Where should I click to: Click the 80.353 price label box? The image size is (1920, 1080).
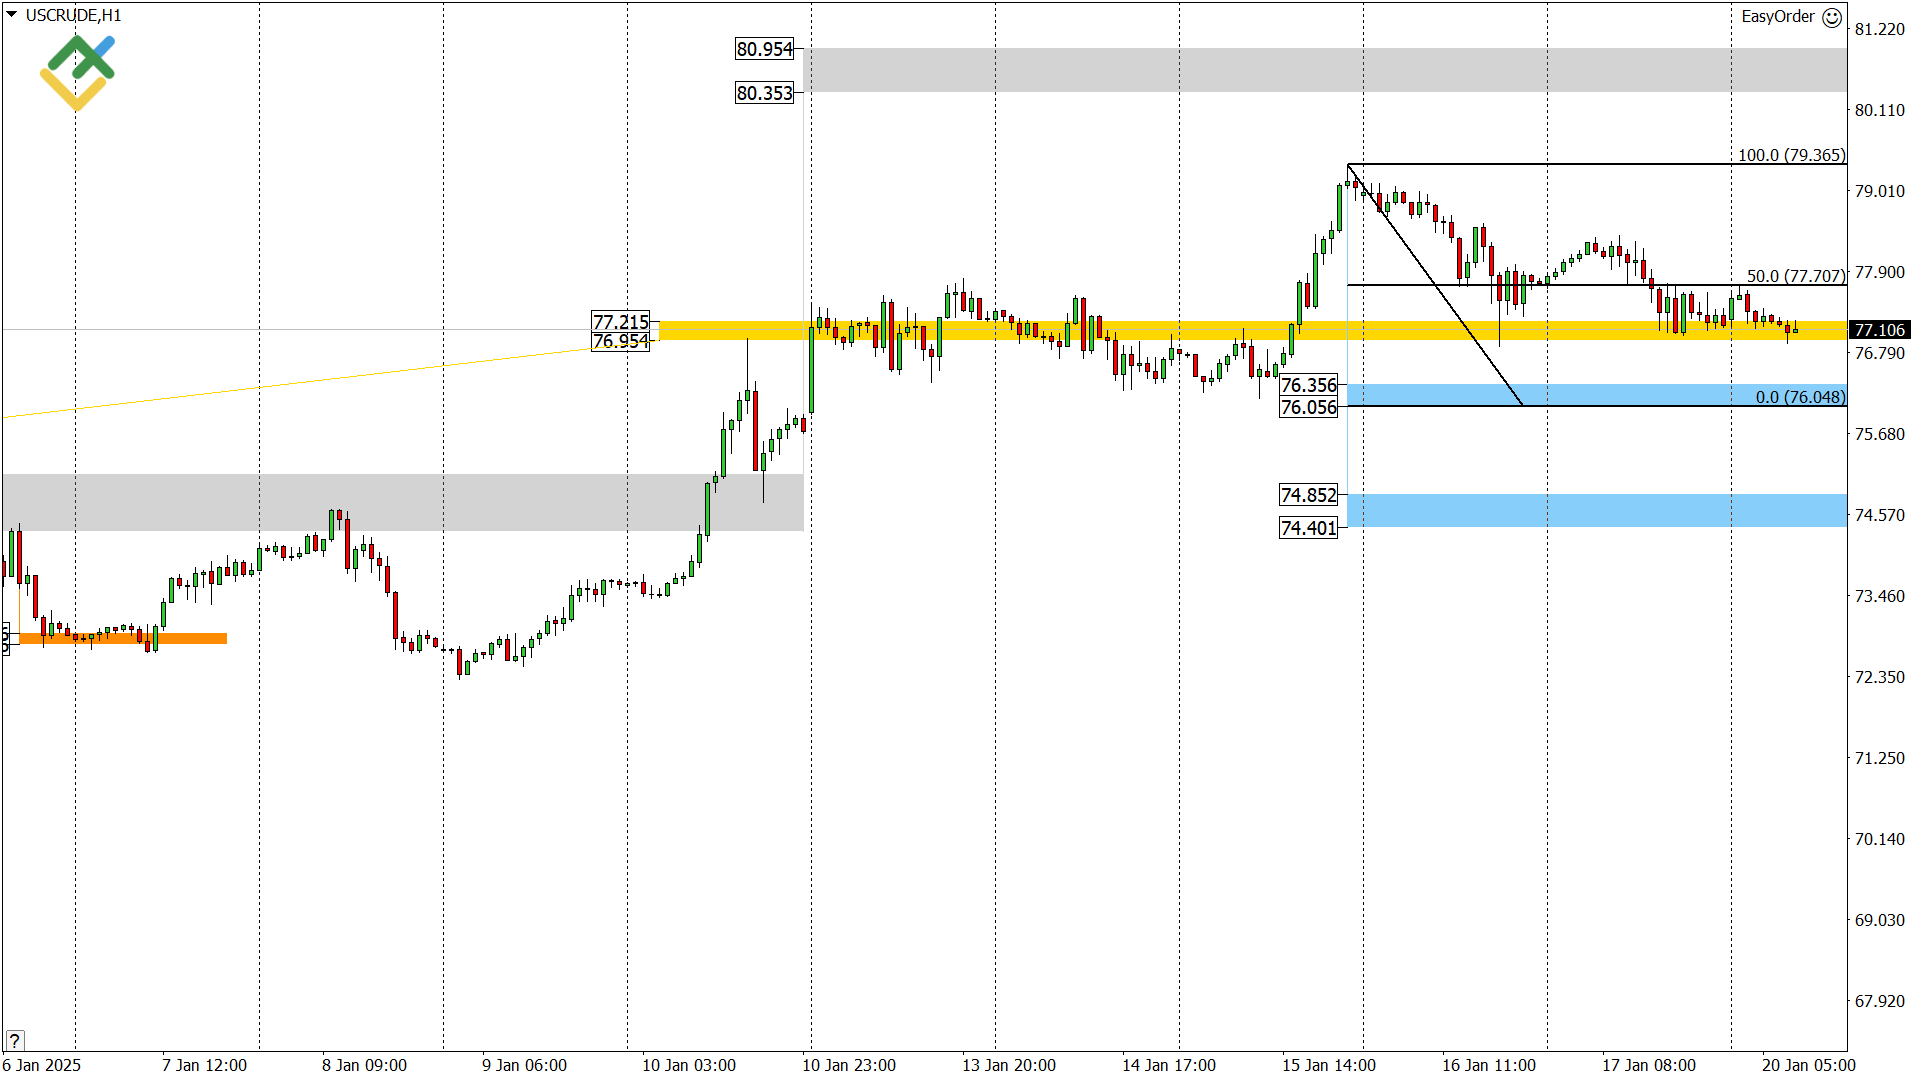pos(764,93)
